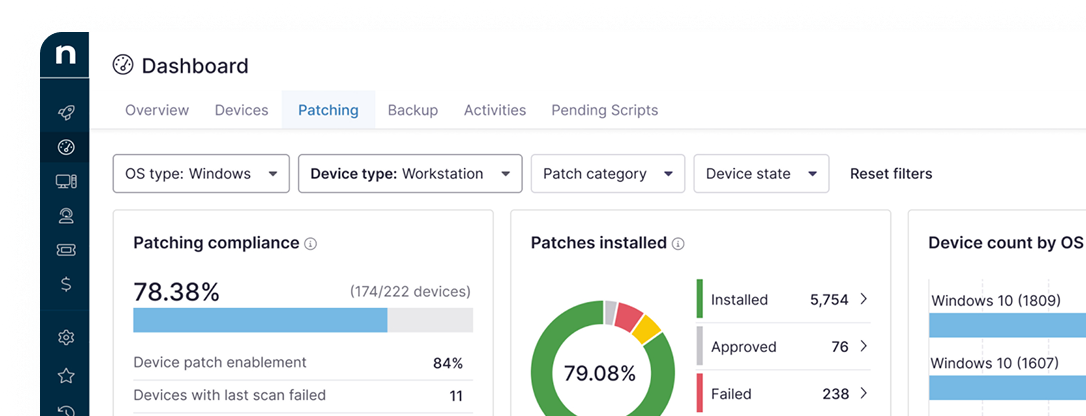Open the settings gear sidebar icon
Screen dimensions: 1086x416
point(66,338)
